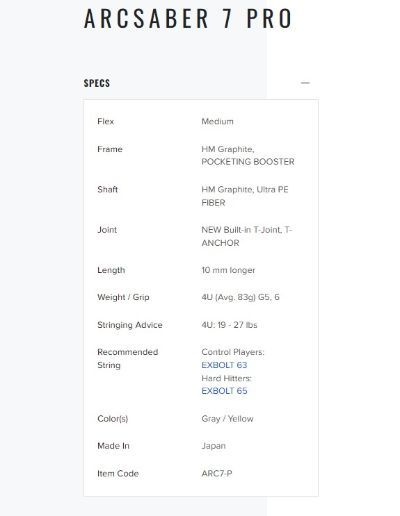Click the 4U: 19 - 27 lbs value
Viewport: 400px width, 516px height.
[229, 325]
